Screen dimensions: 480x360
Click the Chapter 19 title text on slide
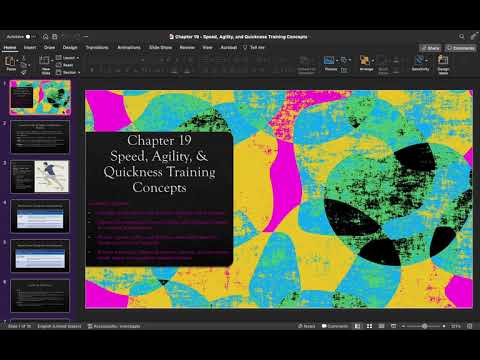pos(159,164)
